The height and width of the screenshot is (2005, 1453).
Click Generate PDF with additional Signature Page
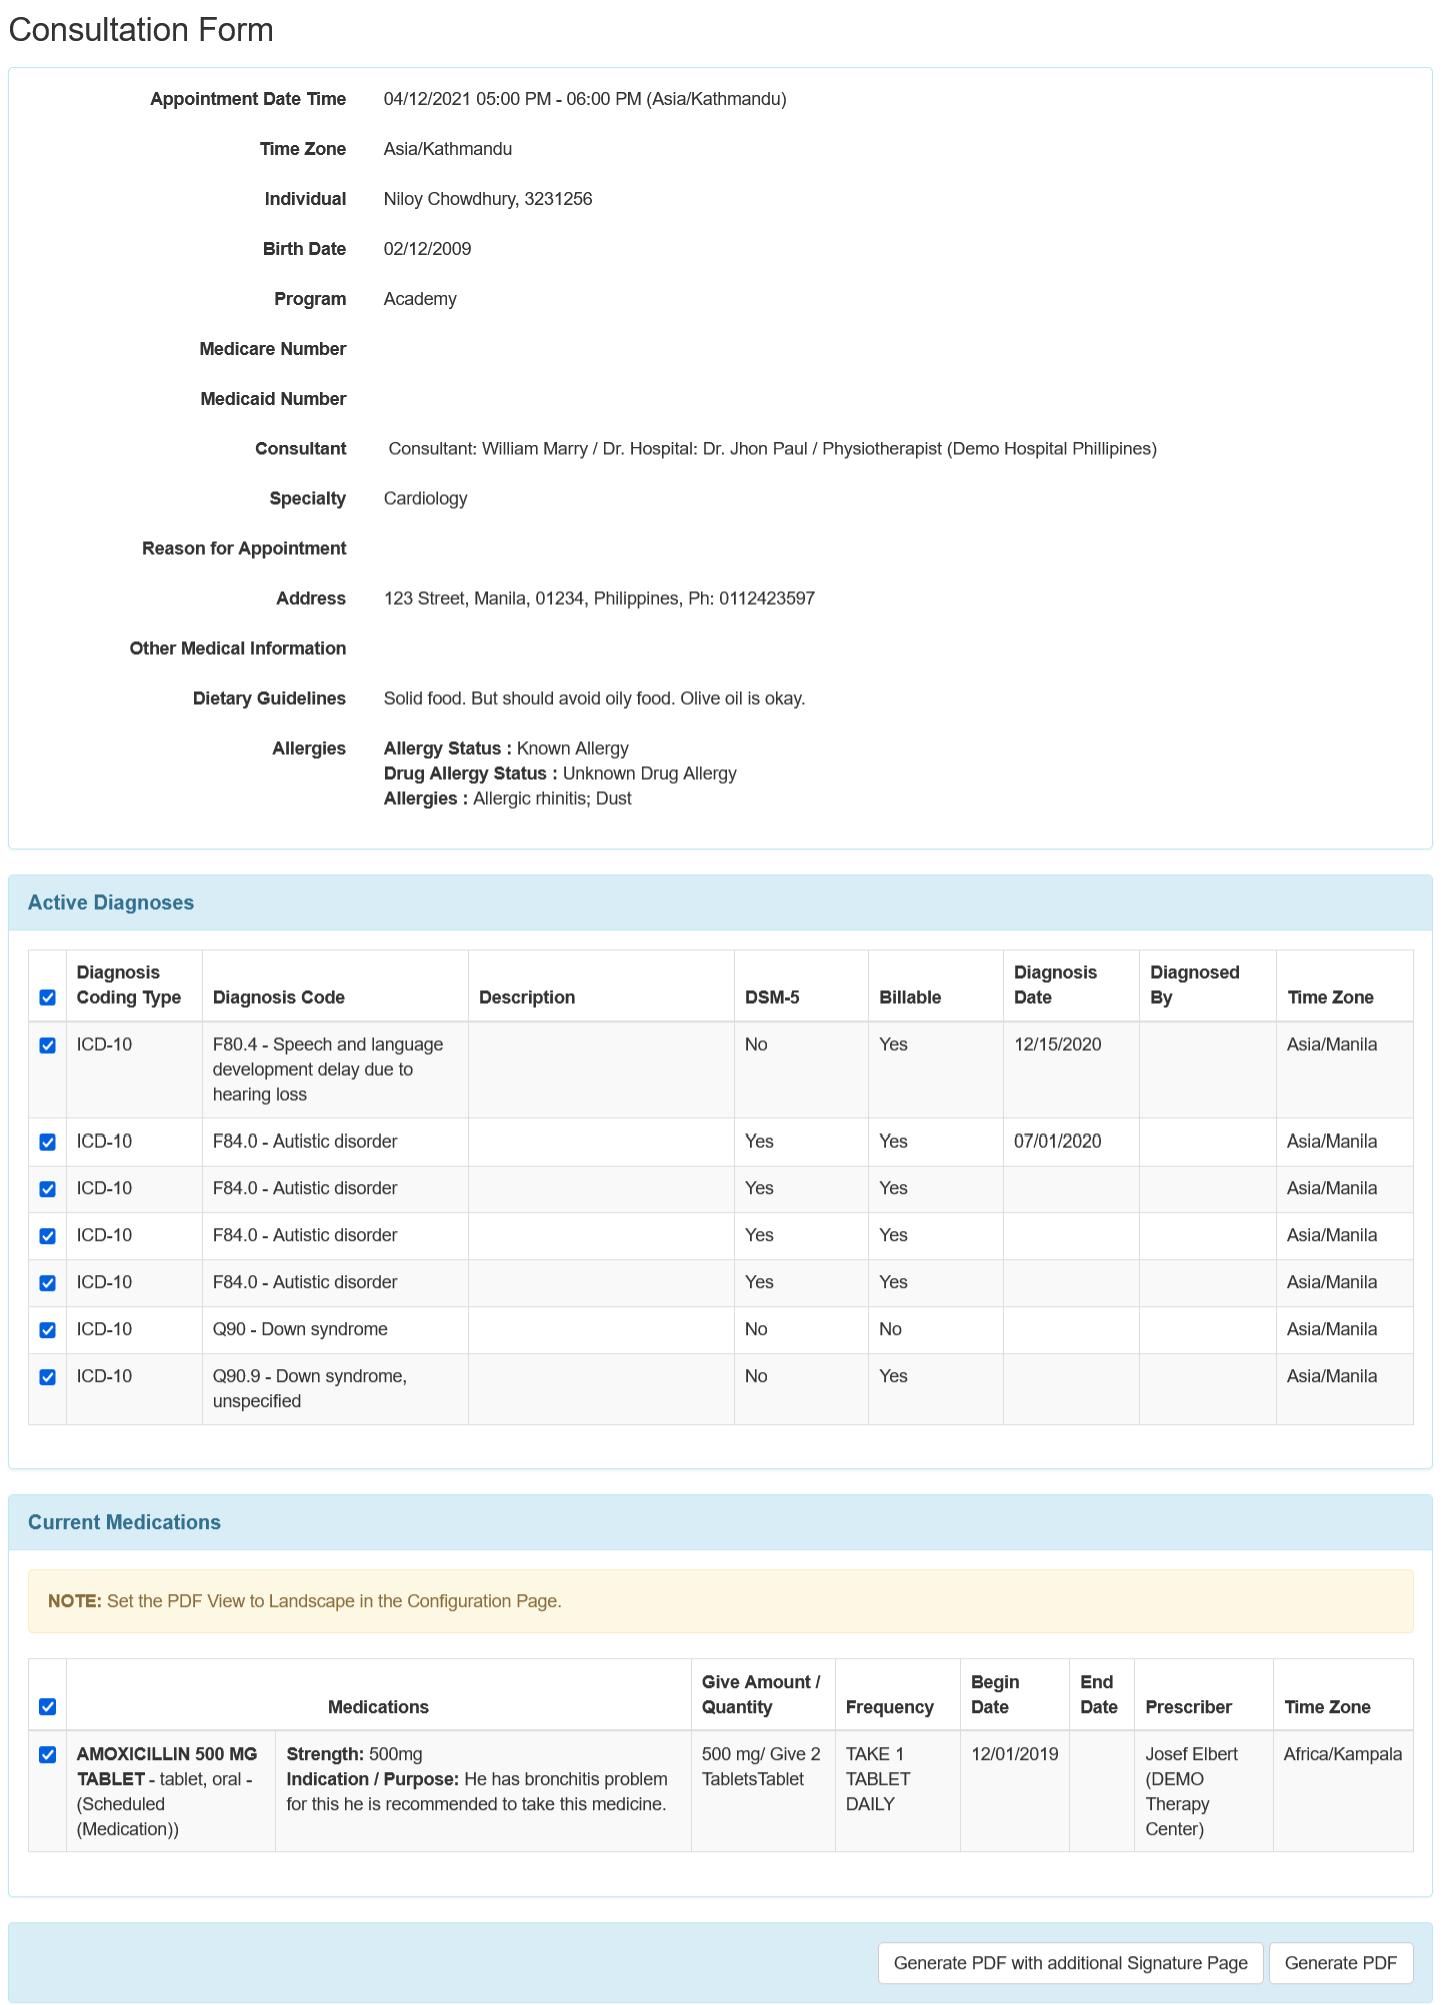point(1070,1963)
